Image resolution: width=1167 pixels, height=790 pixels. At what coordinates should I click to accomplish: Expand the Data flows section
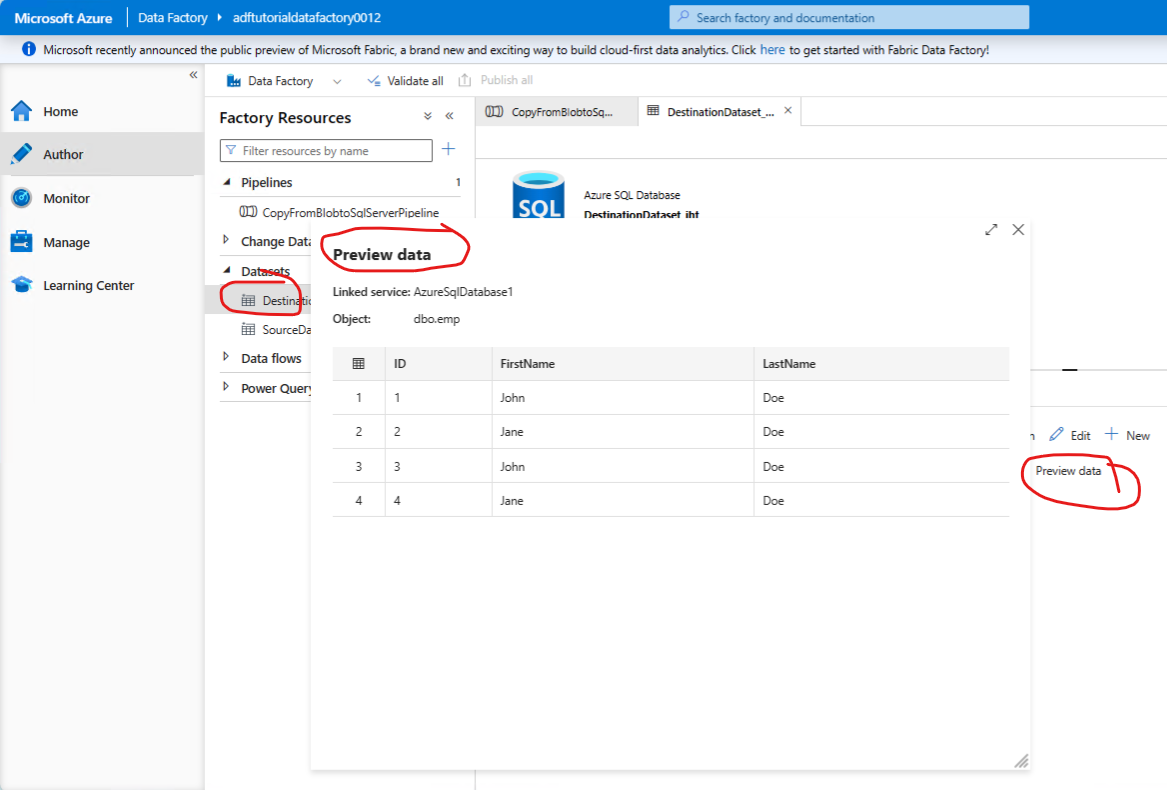point(226,357)
